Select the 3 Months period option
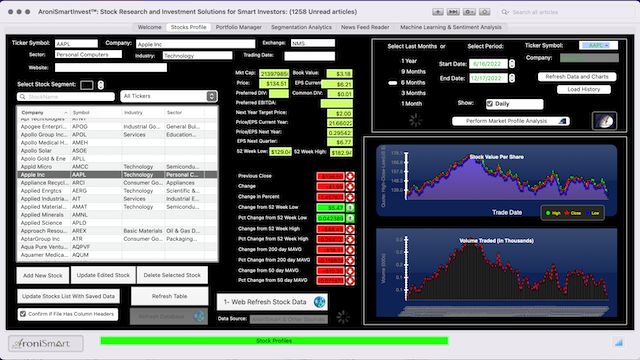Image resolution: width=640 pixels, height=360 pixels. coord(413,93)
